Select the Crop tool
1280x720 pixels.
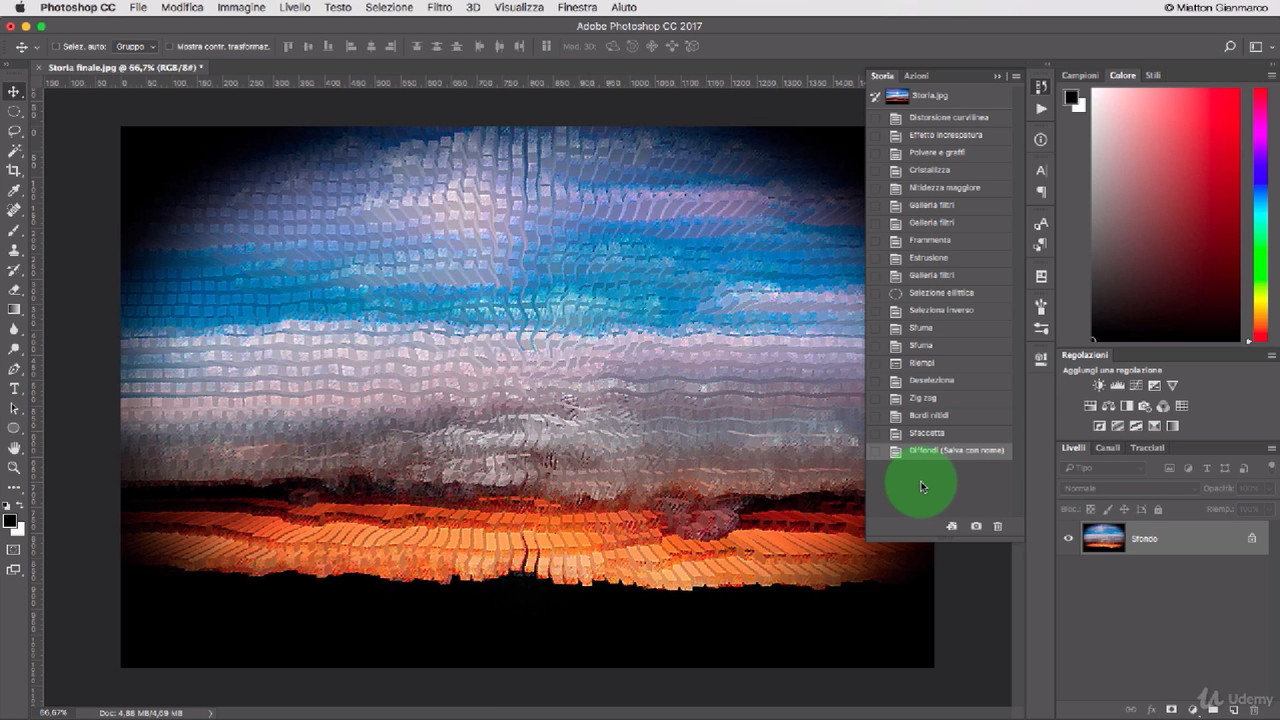(14, 171)
